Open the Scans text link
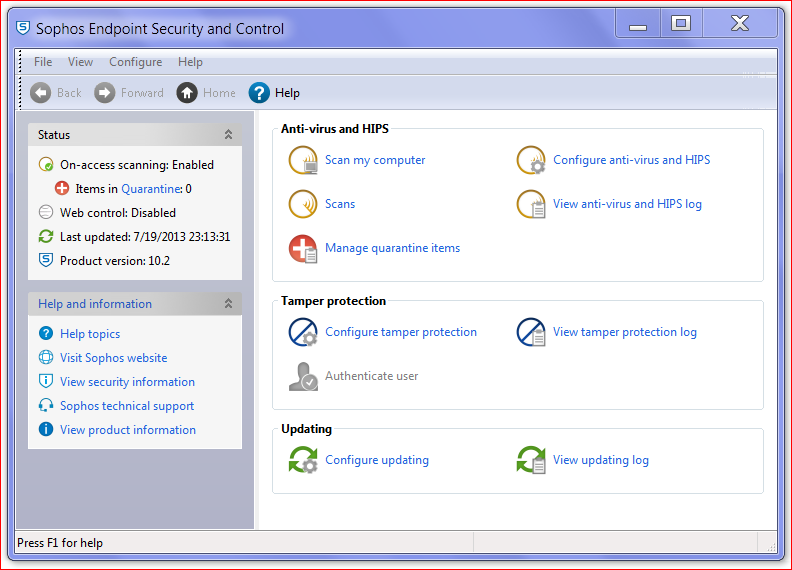The width and height of the screenshot is (792, 570). click(x=340, y=204)
